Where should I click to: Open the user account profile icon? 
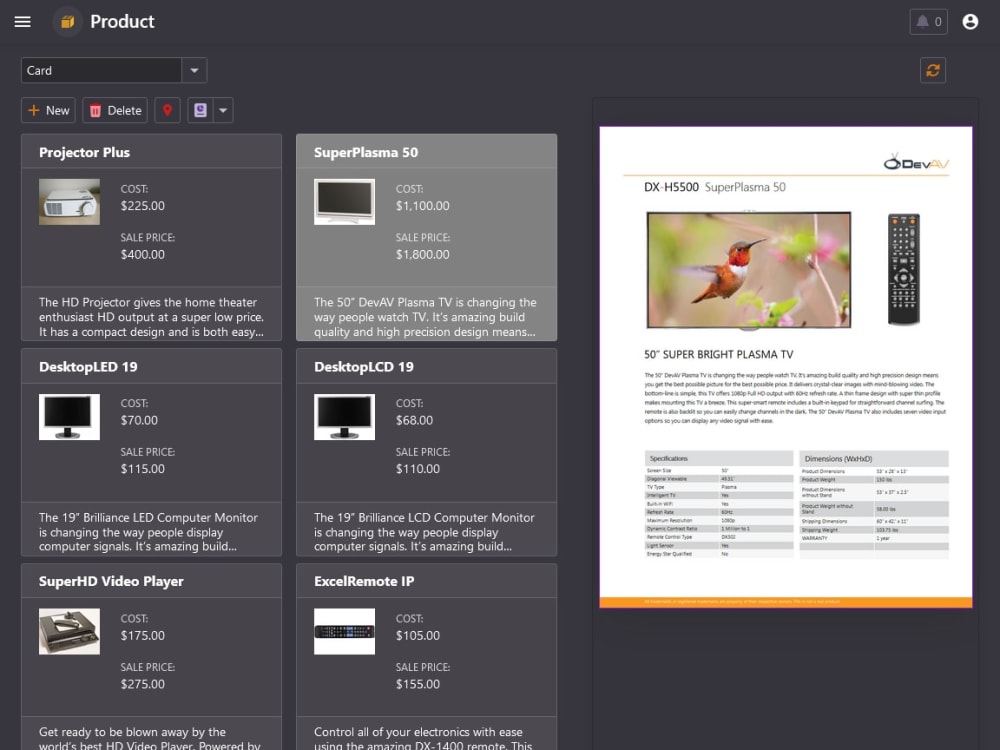pos(970,22)
